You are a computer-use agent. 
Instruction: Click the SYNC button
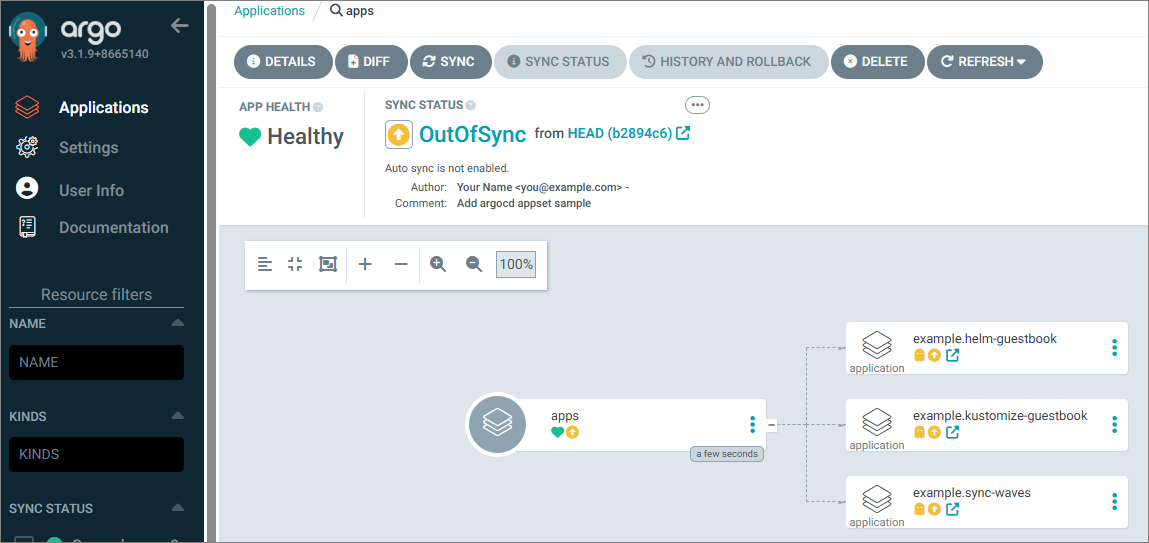[x=450, y=62]
